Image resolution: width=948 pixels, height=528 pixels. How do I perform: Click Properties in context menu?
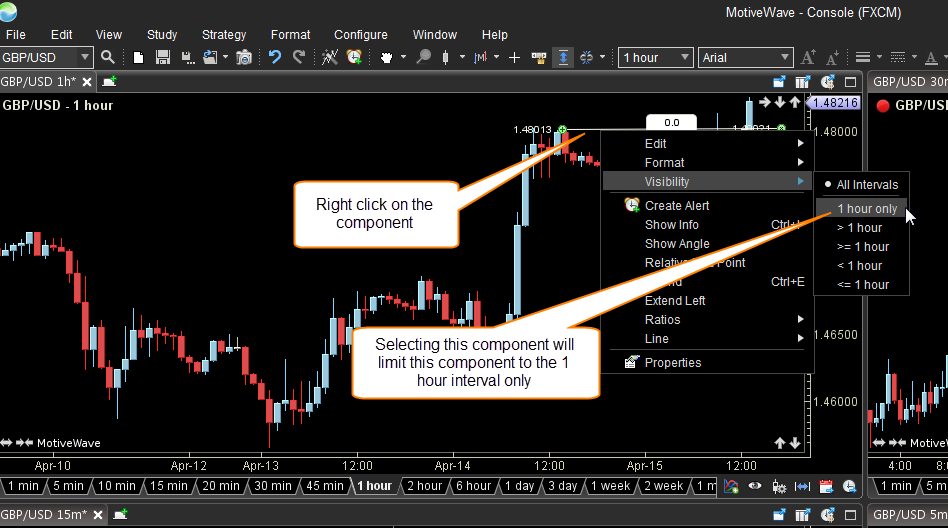pos(707,362)
